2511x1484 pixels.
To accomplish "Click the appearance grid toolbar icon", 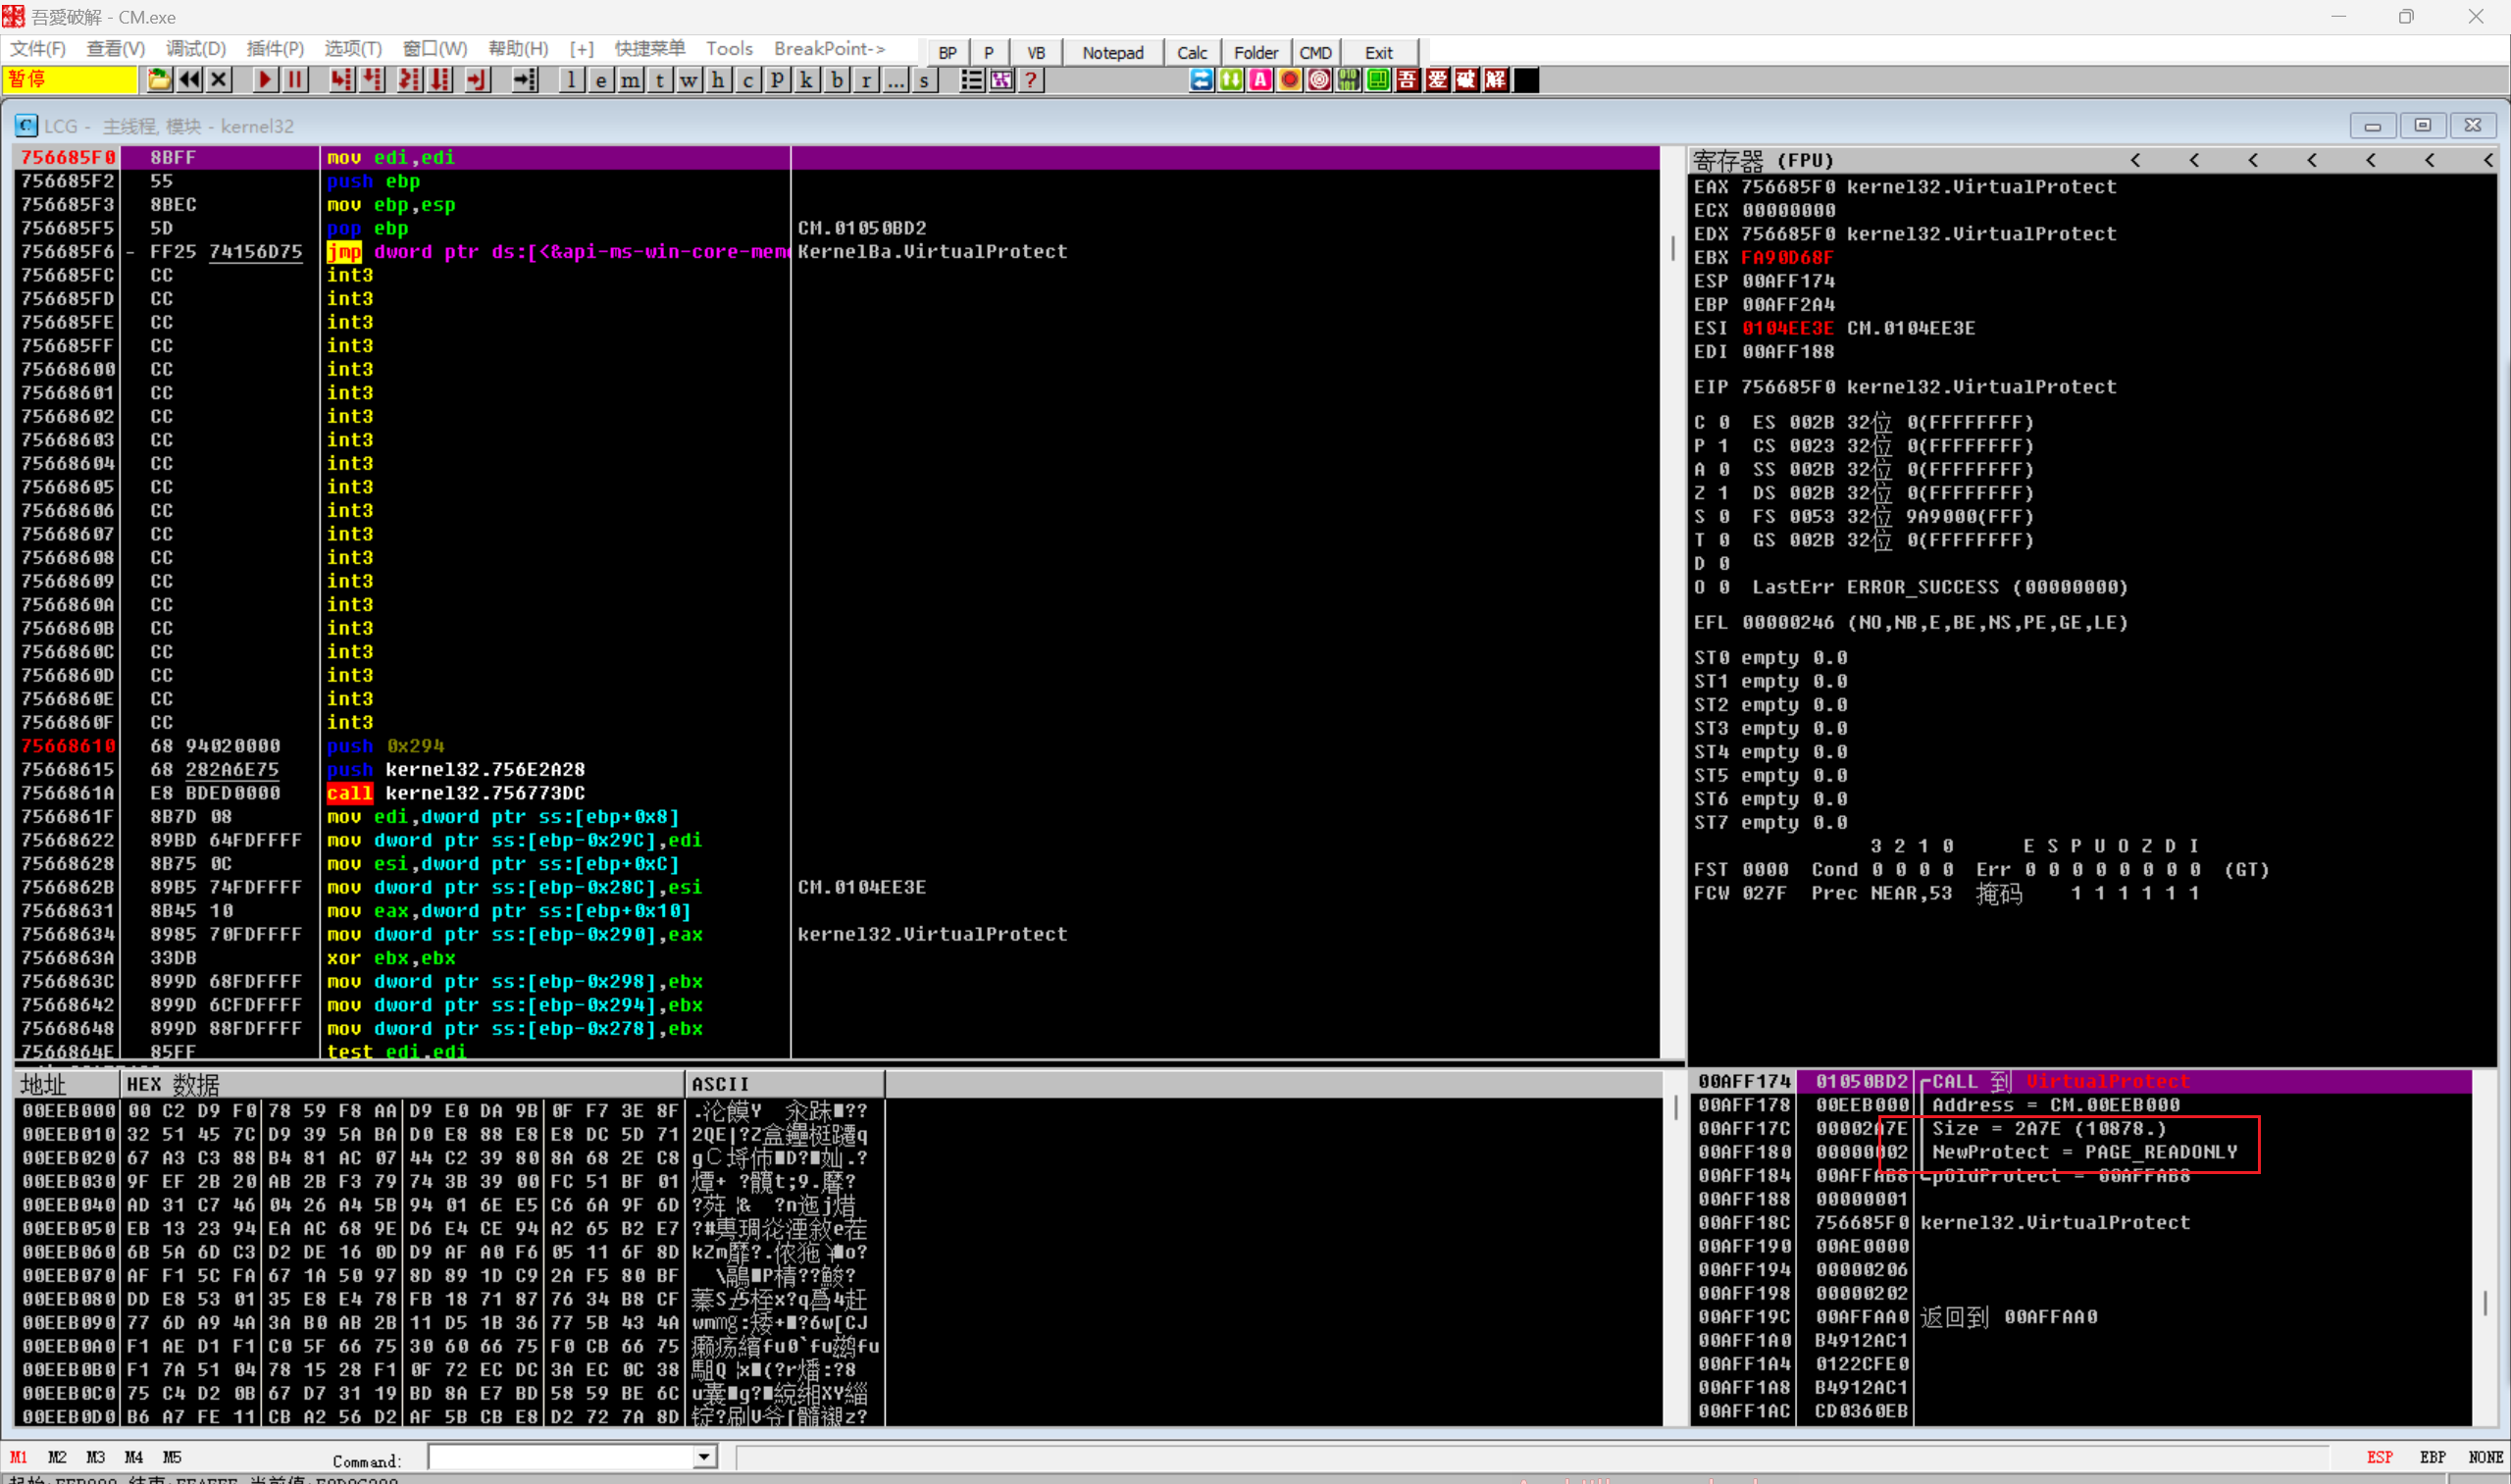I will tap(1001, 80).
